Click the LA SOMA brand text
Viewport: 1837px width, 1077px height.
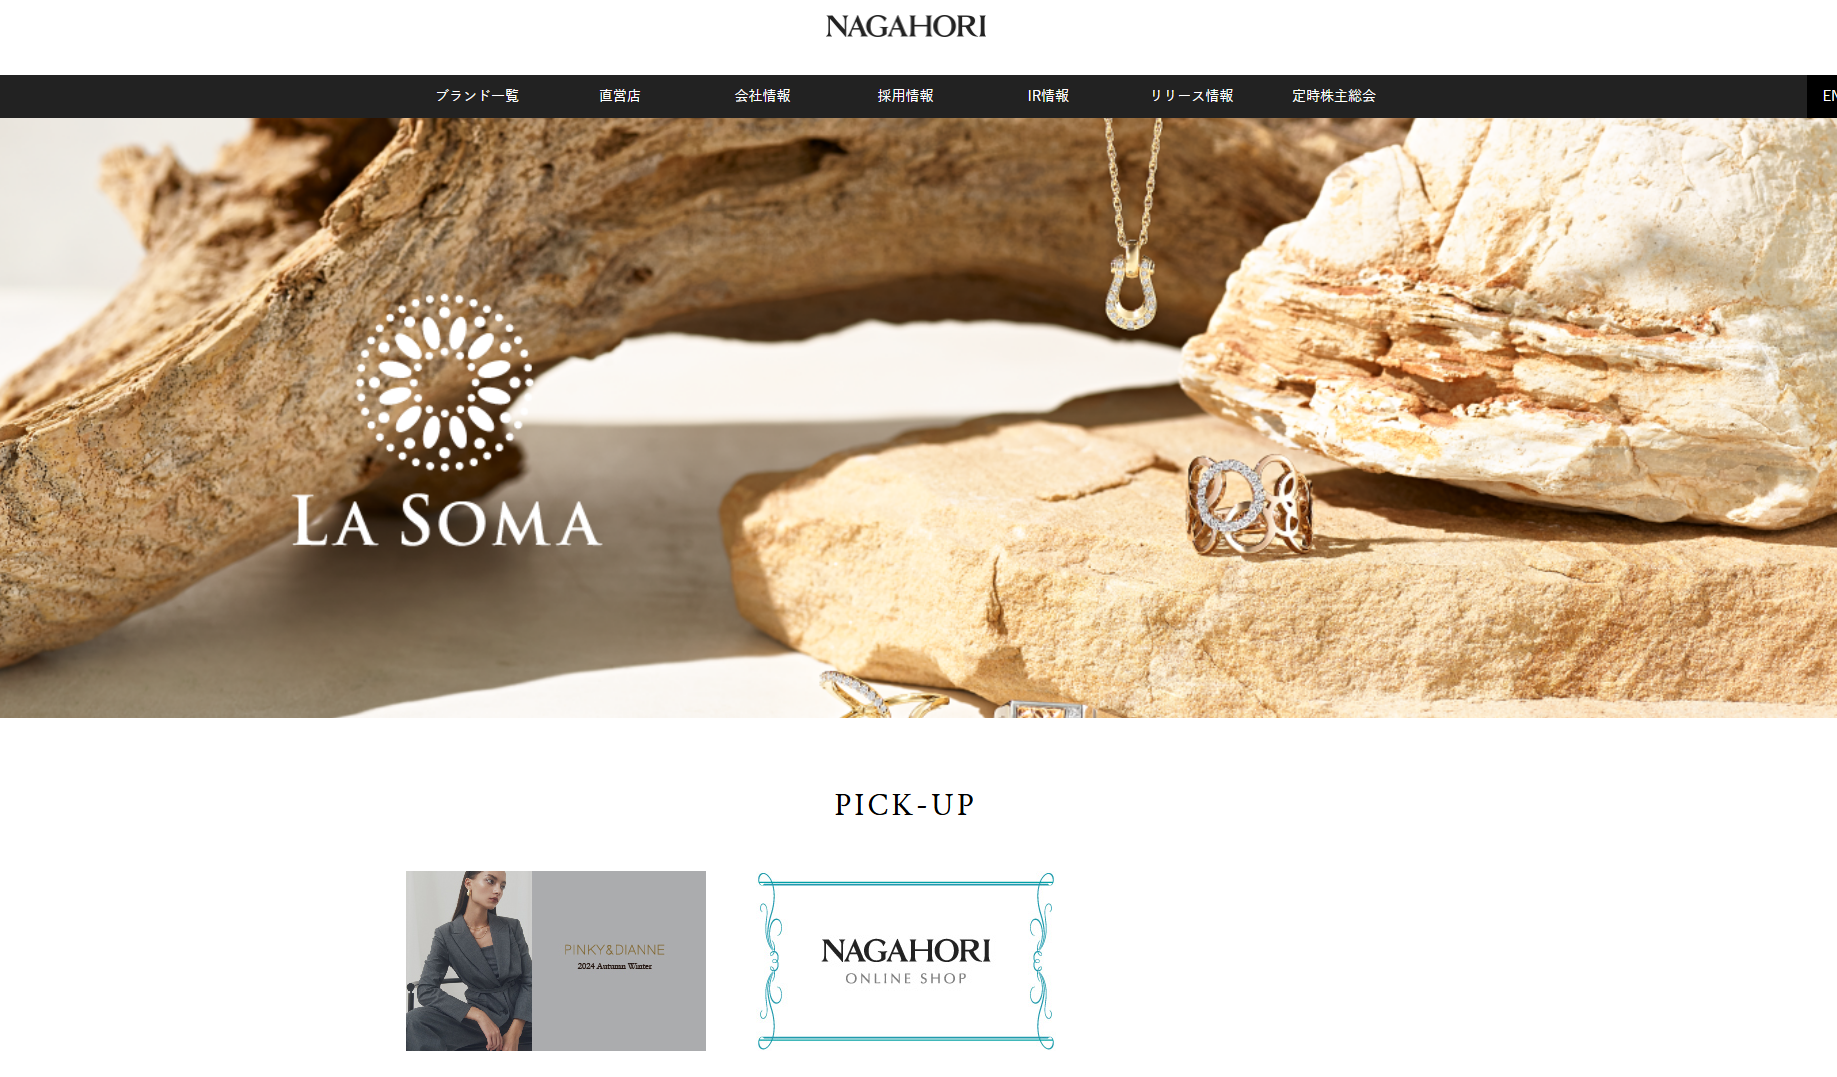(x=447, y=520)
